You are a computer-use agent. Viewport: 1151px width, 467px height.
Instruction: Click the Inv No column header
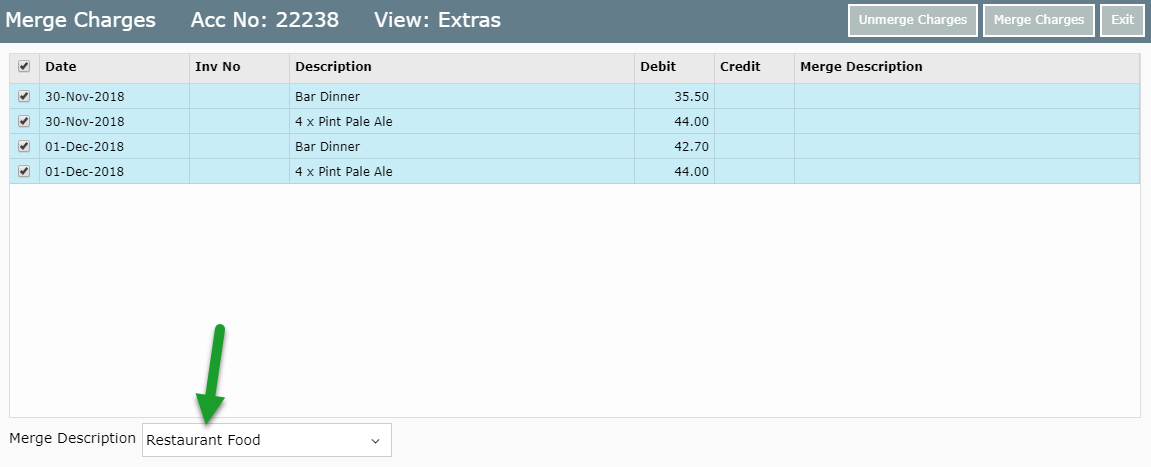[x=218, y=67]
